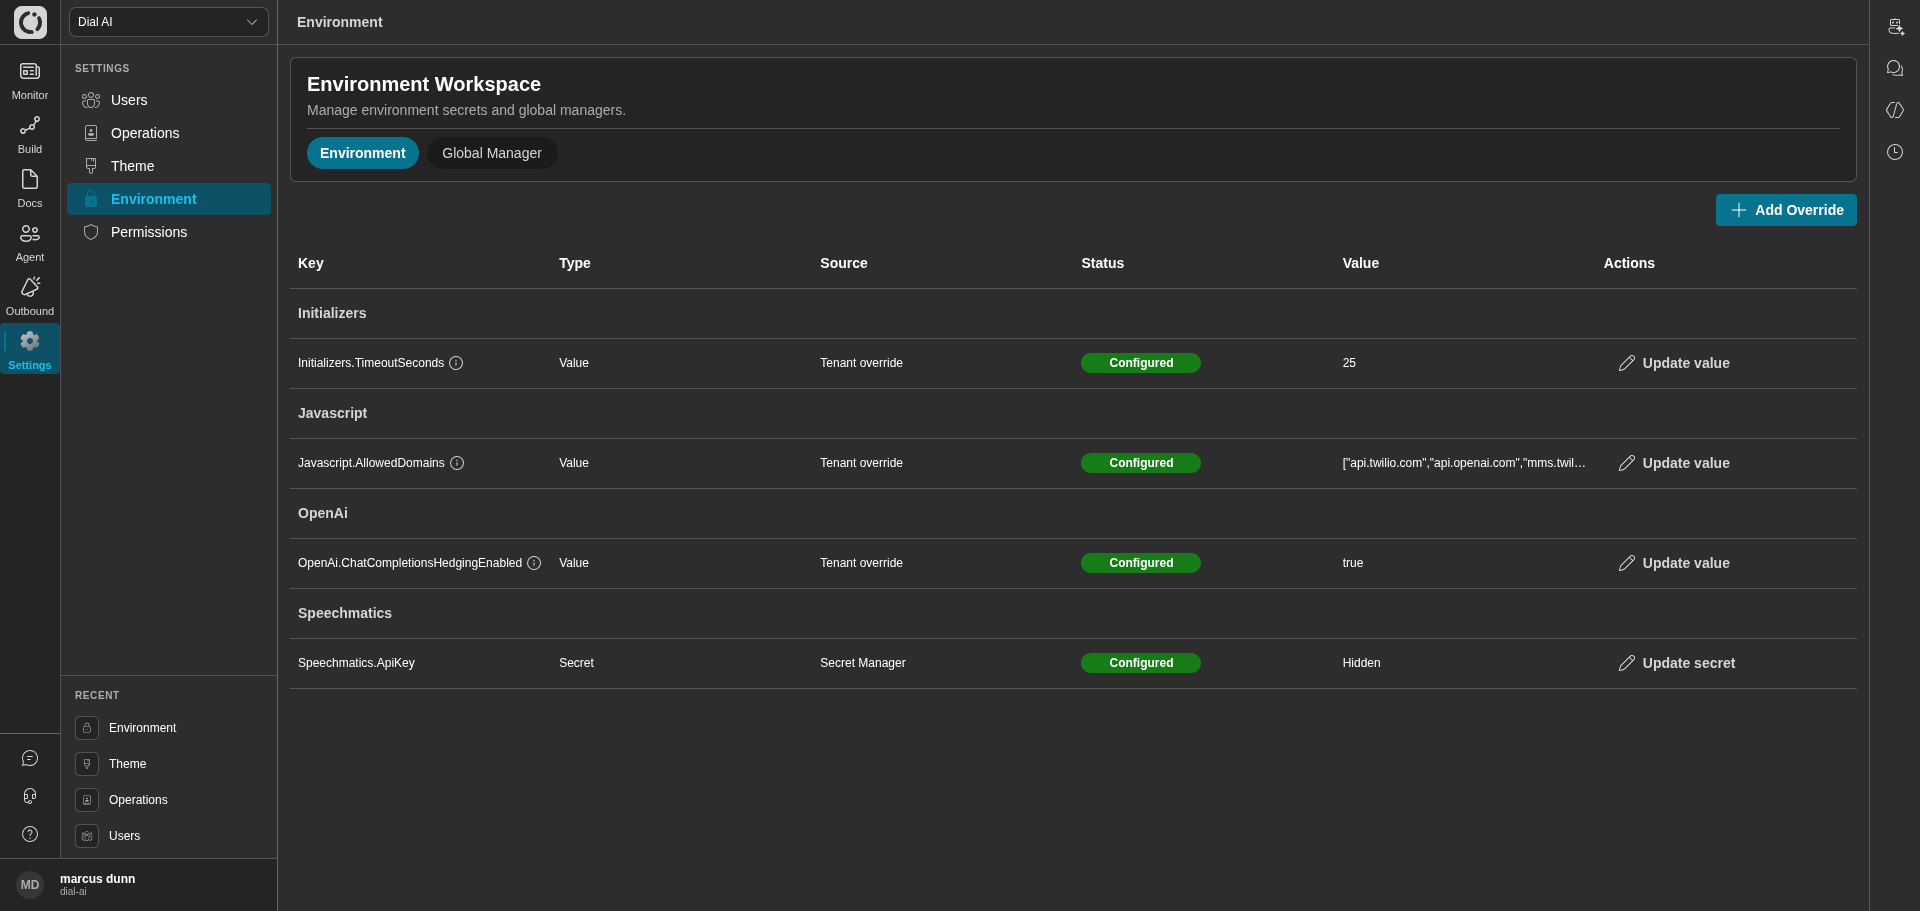This screenshot has height=911, width=1920.
Task: Click the top icon in the right rail
Action: tap(1895, 26)
